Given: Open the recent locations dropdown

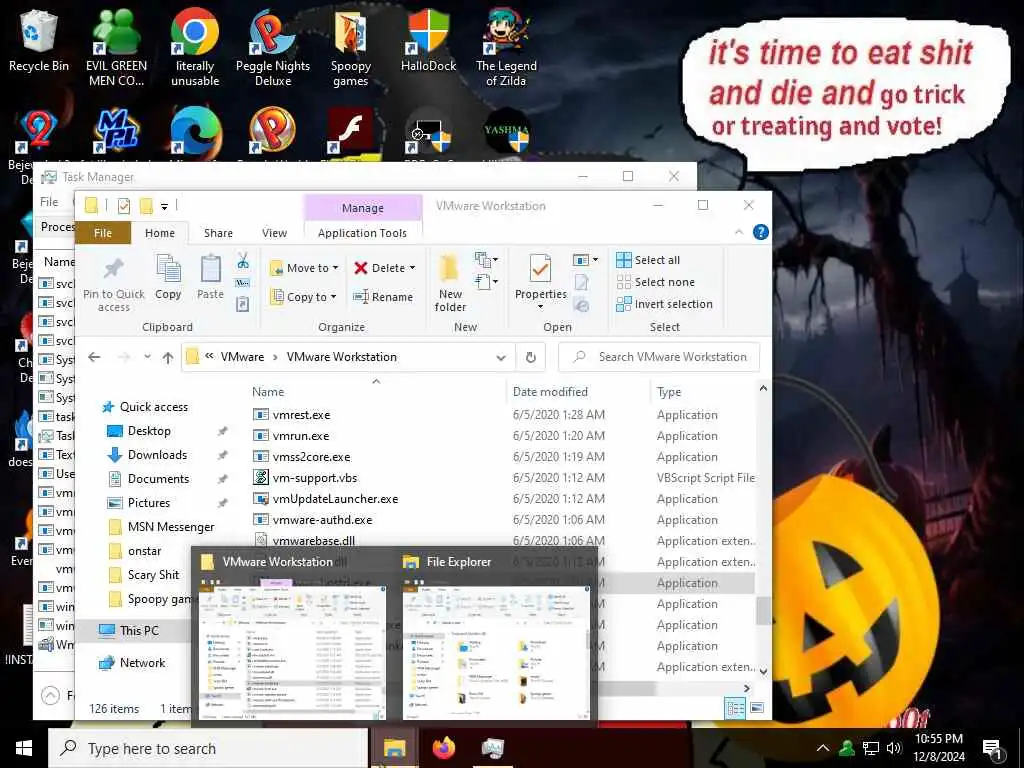Looking at the screenshot, I should tap(148, 357).
